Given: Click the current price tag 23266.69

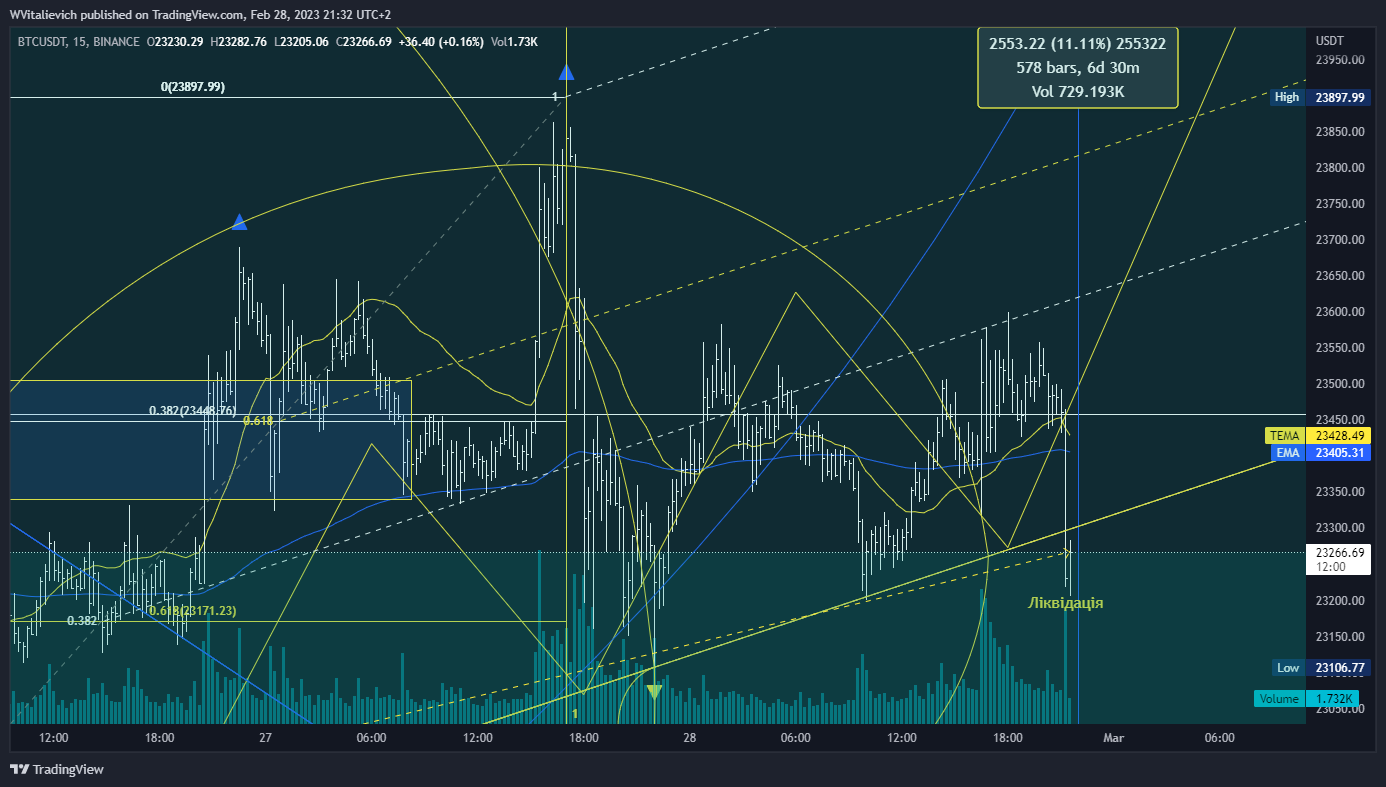Looking at the screenshot, I should point(1338,559).
